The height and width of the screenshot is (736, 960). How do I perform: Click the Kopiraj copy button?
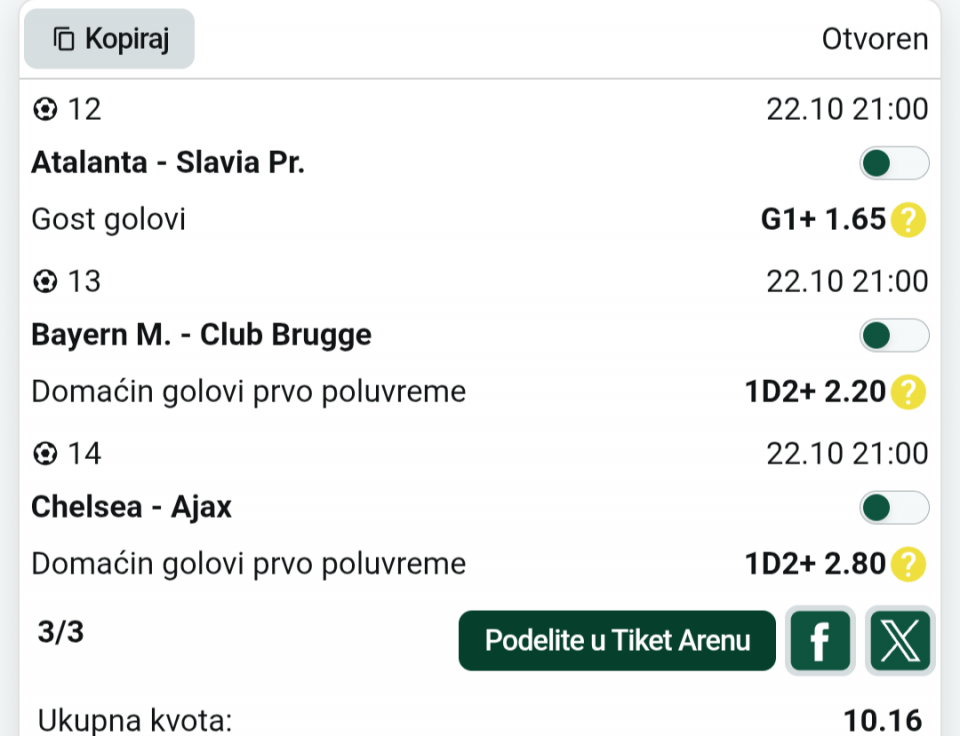point(110,39)
